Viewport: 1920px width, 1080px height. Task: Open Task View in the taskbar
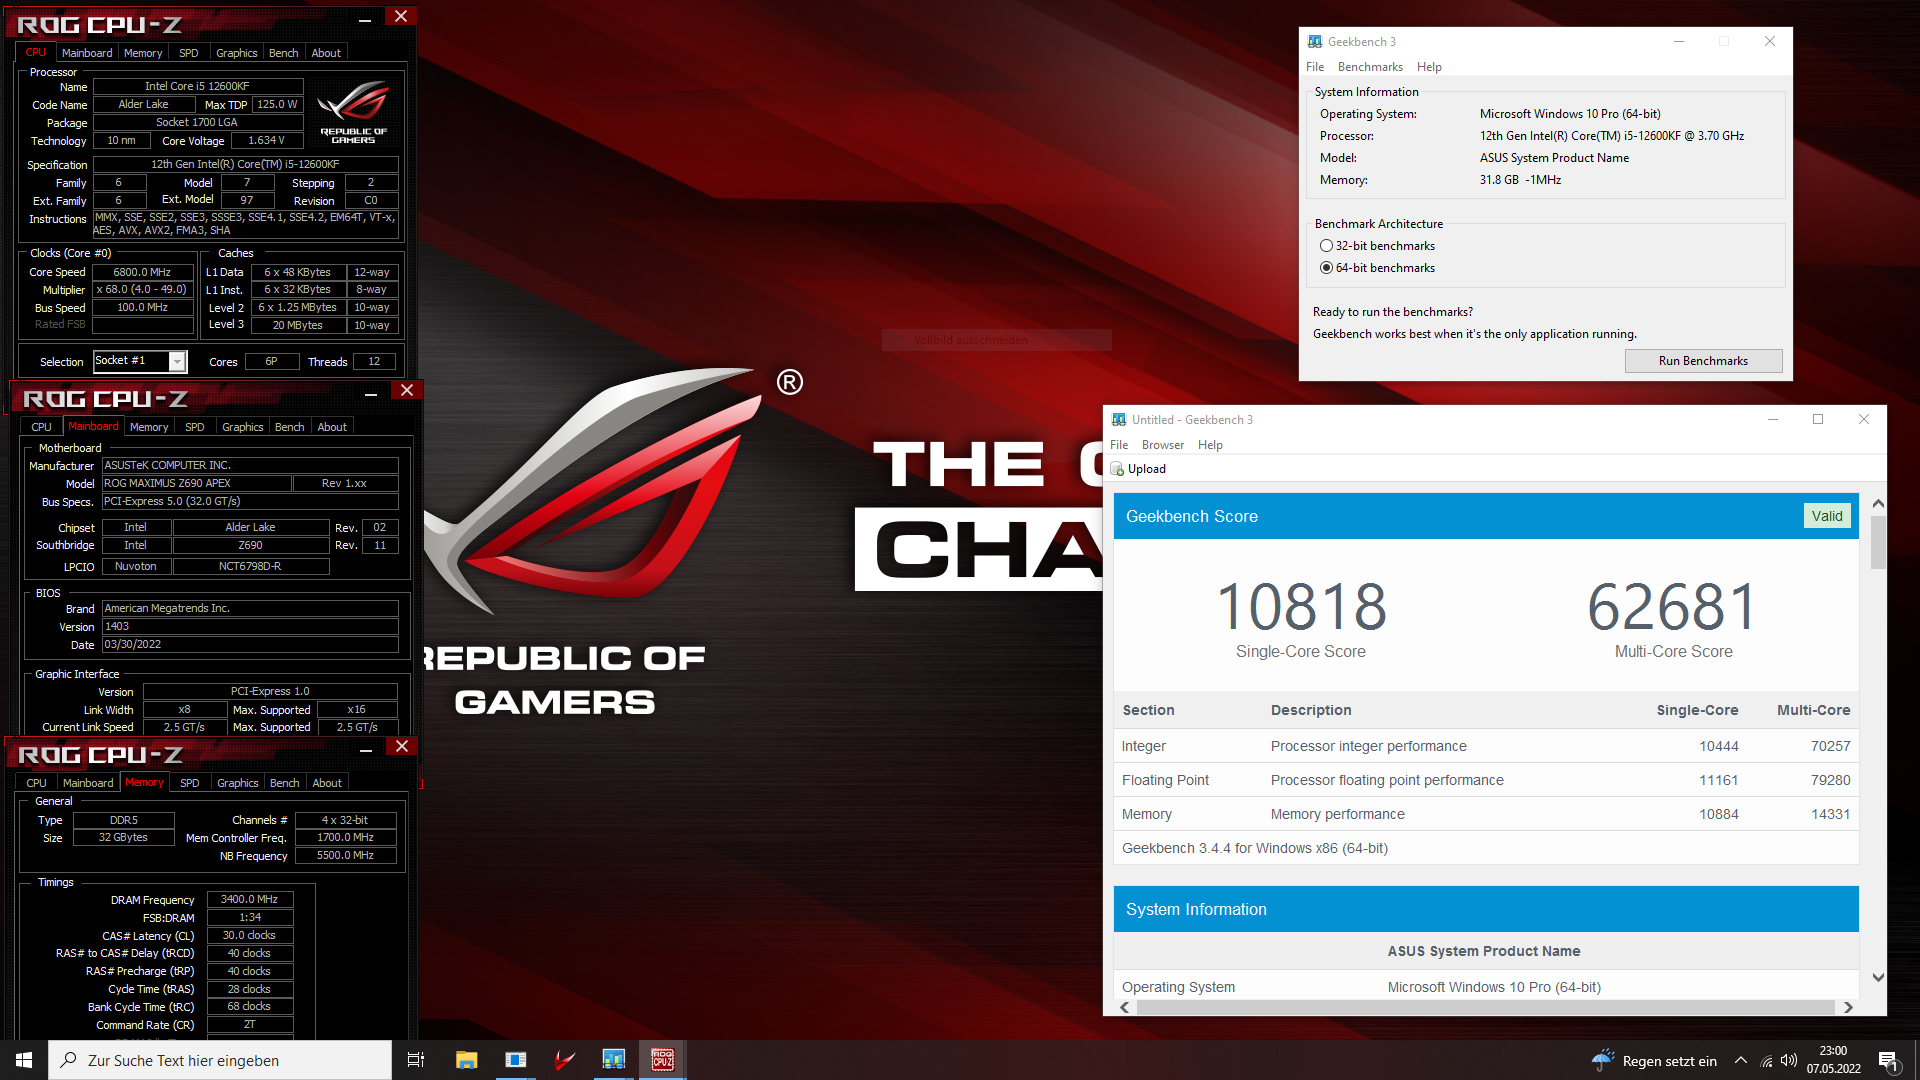coord(416,1060)
